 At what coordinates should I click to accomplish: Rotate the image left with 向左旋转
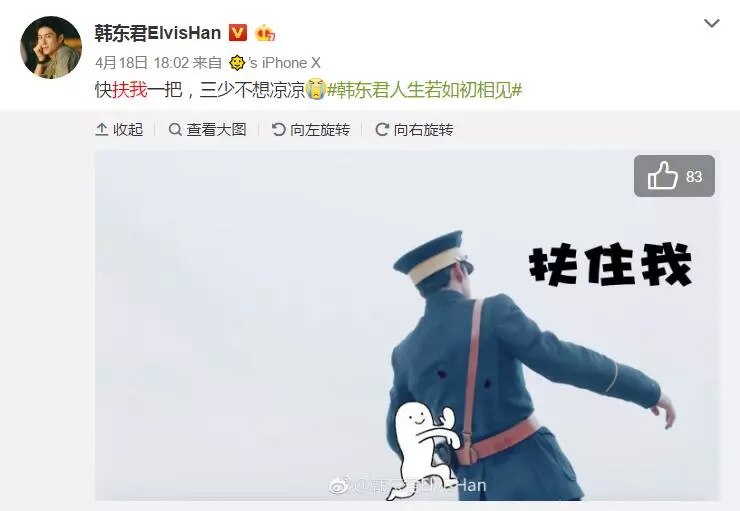pos(311,129)
